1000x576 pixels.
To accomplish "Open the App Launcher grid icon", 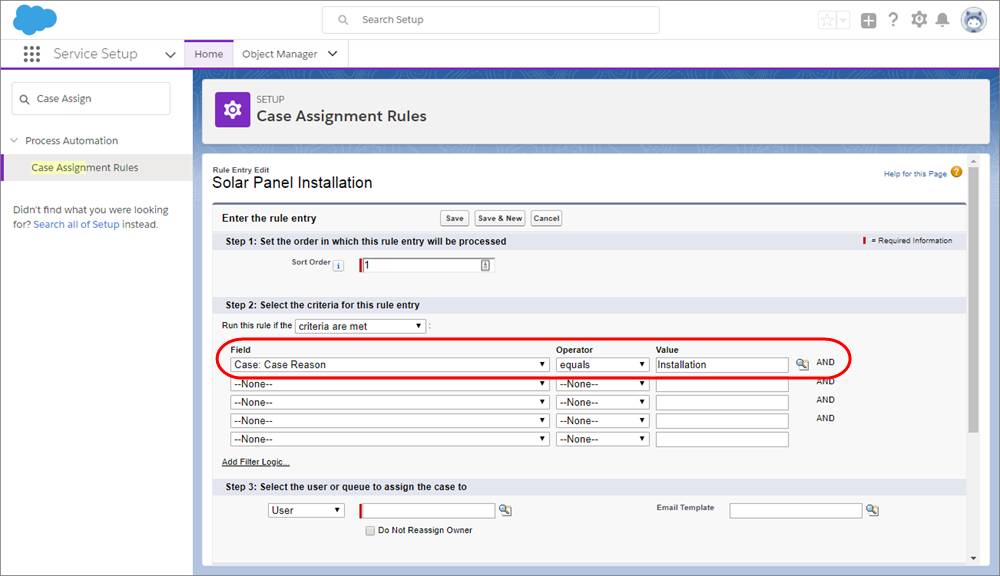I will click(x=32, y=54).
